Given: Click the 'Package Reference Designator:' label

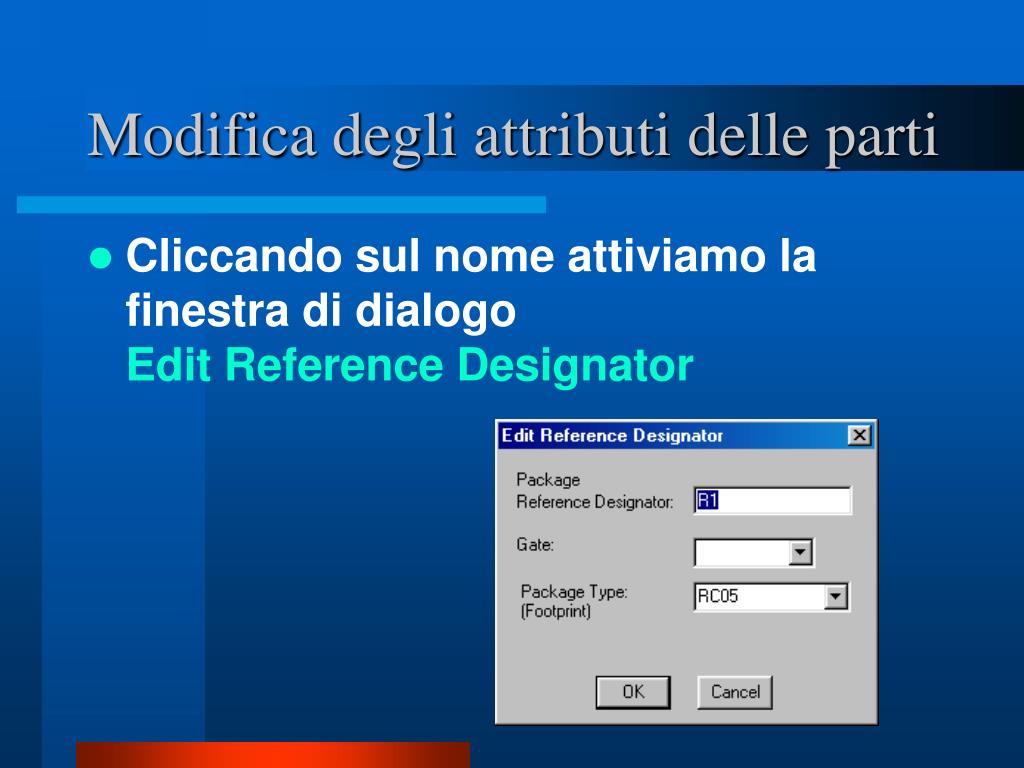Looking at the screenshot, I should pyautogui.click(x=594, y=491).
